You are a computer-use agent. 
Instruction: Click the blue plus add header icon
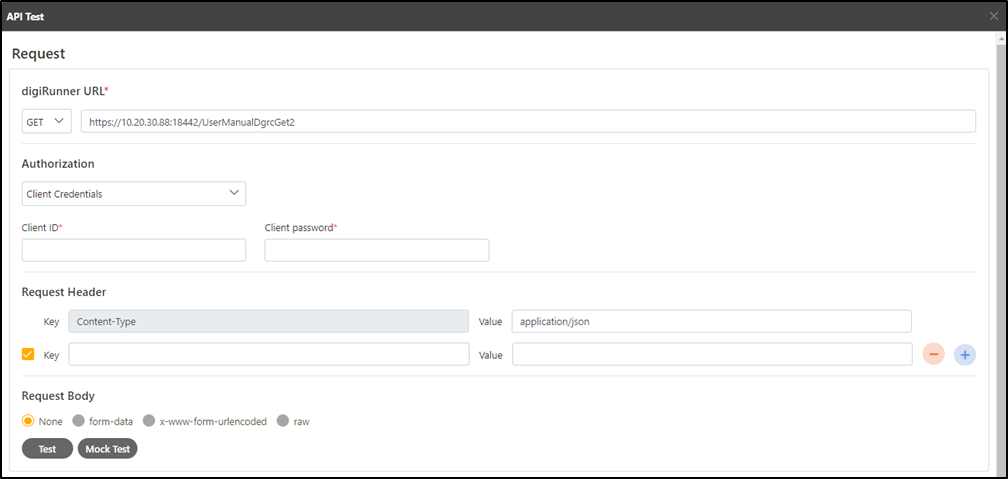964,354
